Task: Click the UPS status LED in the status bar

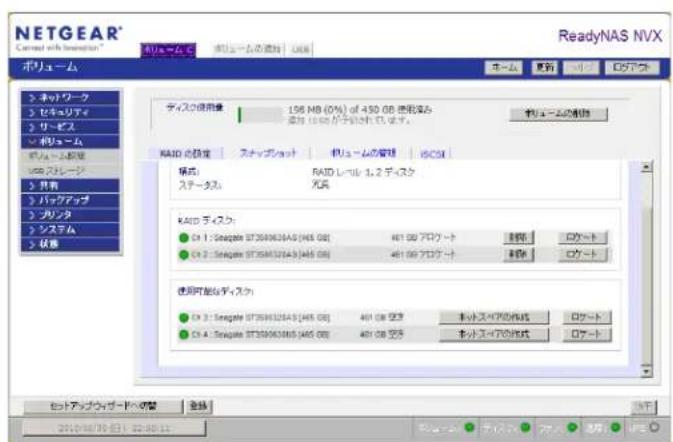Action: pyautogui.click(x=654, y=427)
